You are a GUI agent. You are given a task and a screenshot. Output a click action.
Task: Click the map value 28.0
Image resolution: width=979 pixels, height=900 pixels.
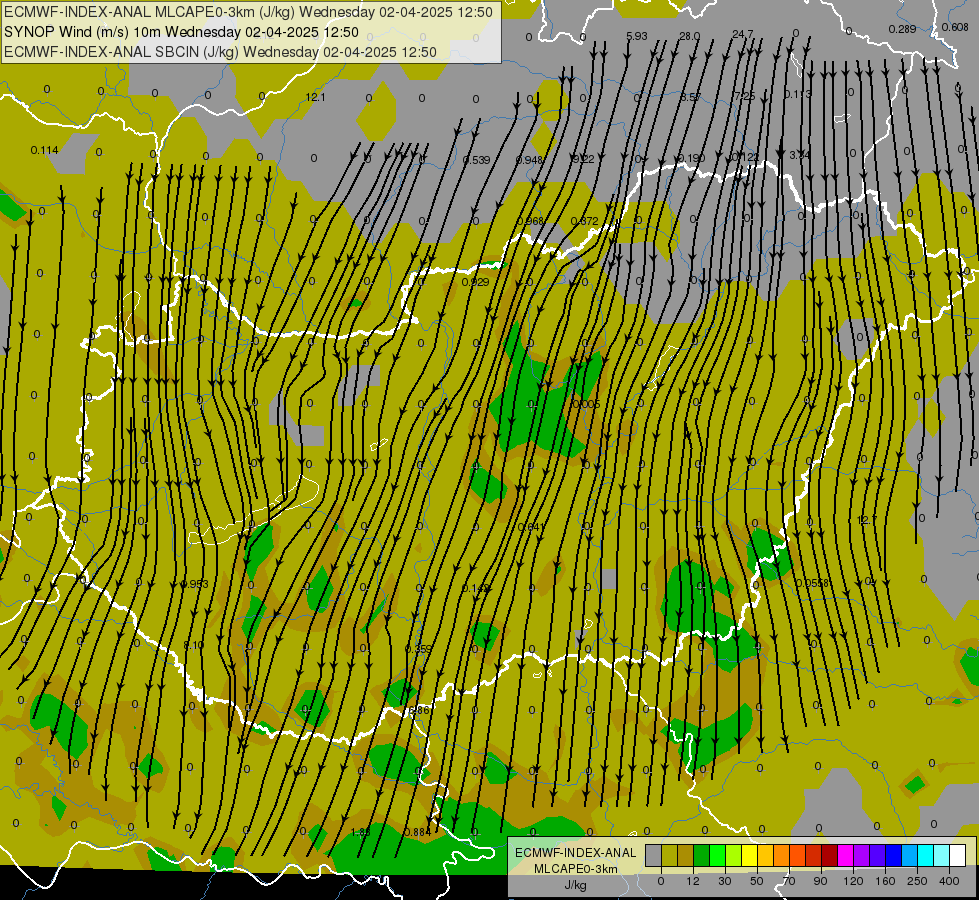click(x=689, y=36)
